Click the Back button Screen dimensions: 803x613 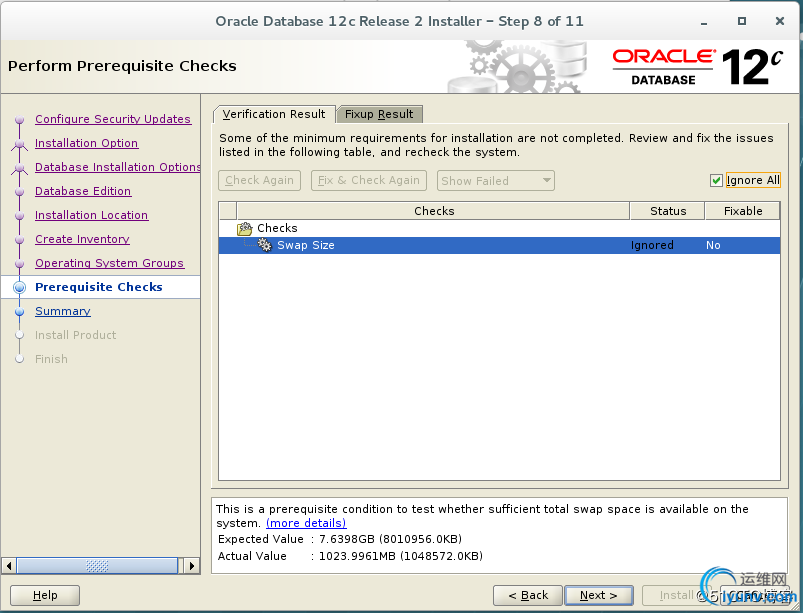coord(527,595)
